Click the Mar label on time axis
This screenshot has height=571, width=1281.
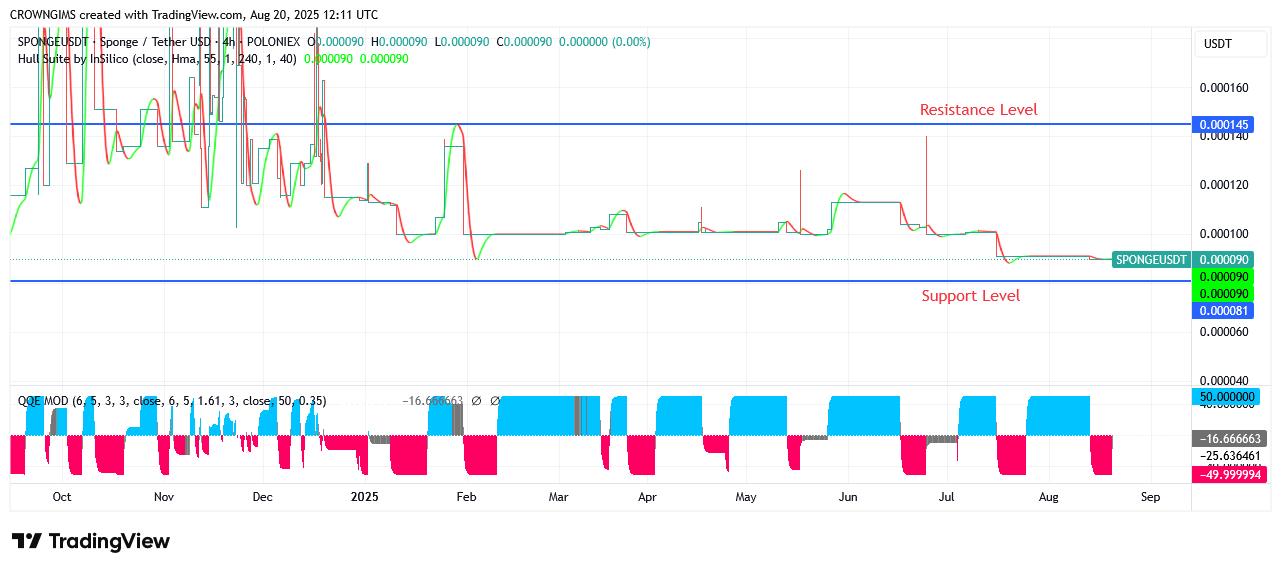click(x=559, y=497)
